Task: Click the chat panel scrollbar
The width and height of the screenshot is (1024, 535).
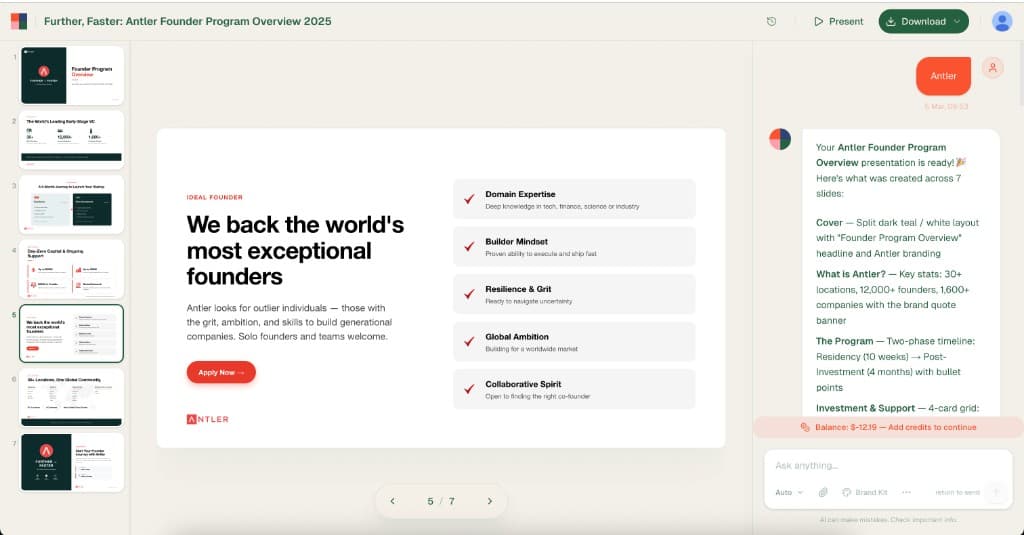Action: click(x=1020, y=72)
